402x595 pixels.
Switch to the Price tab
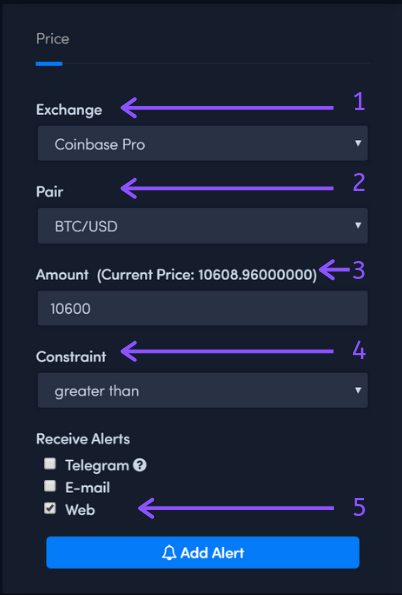coord(52,39)
